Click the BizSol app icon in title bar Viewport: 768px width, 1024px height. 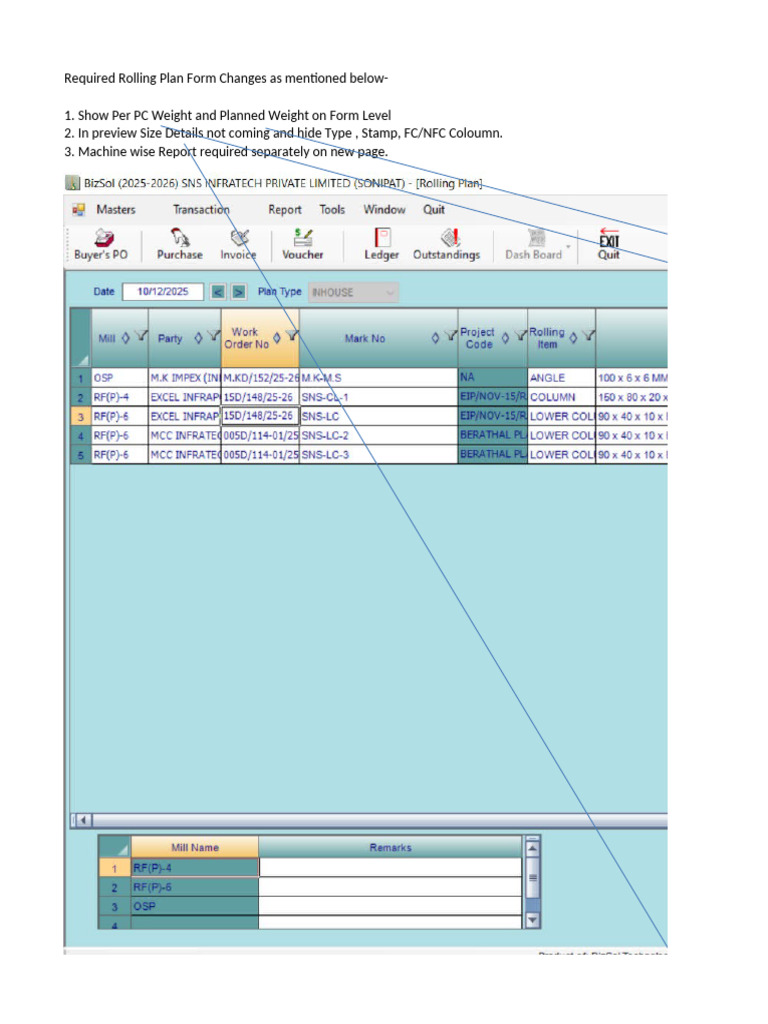click(72, 183)
